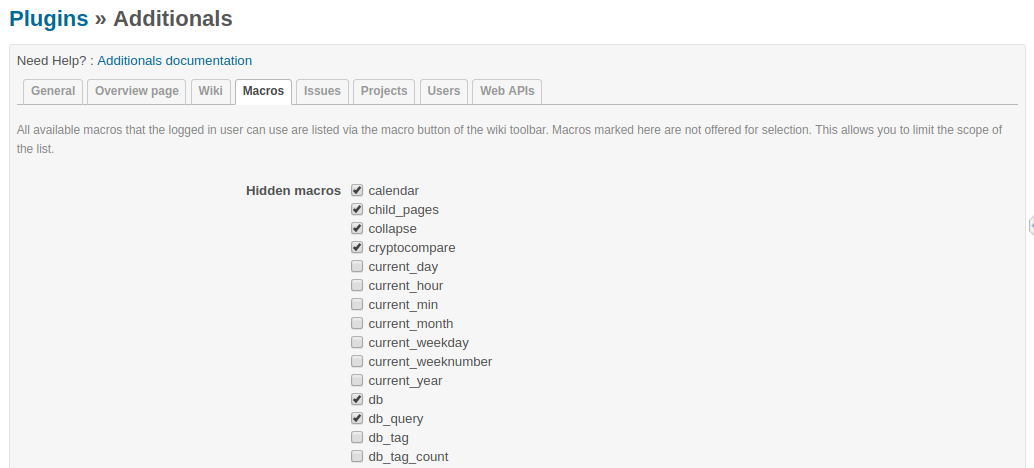Tick the current_weeknumber checkbox

pyautogui.click(x=357, y=361)
